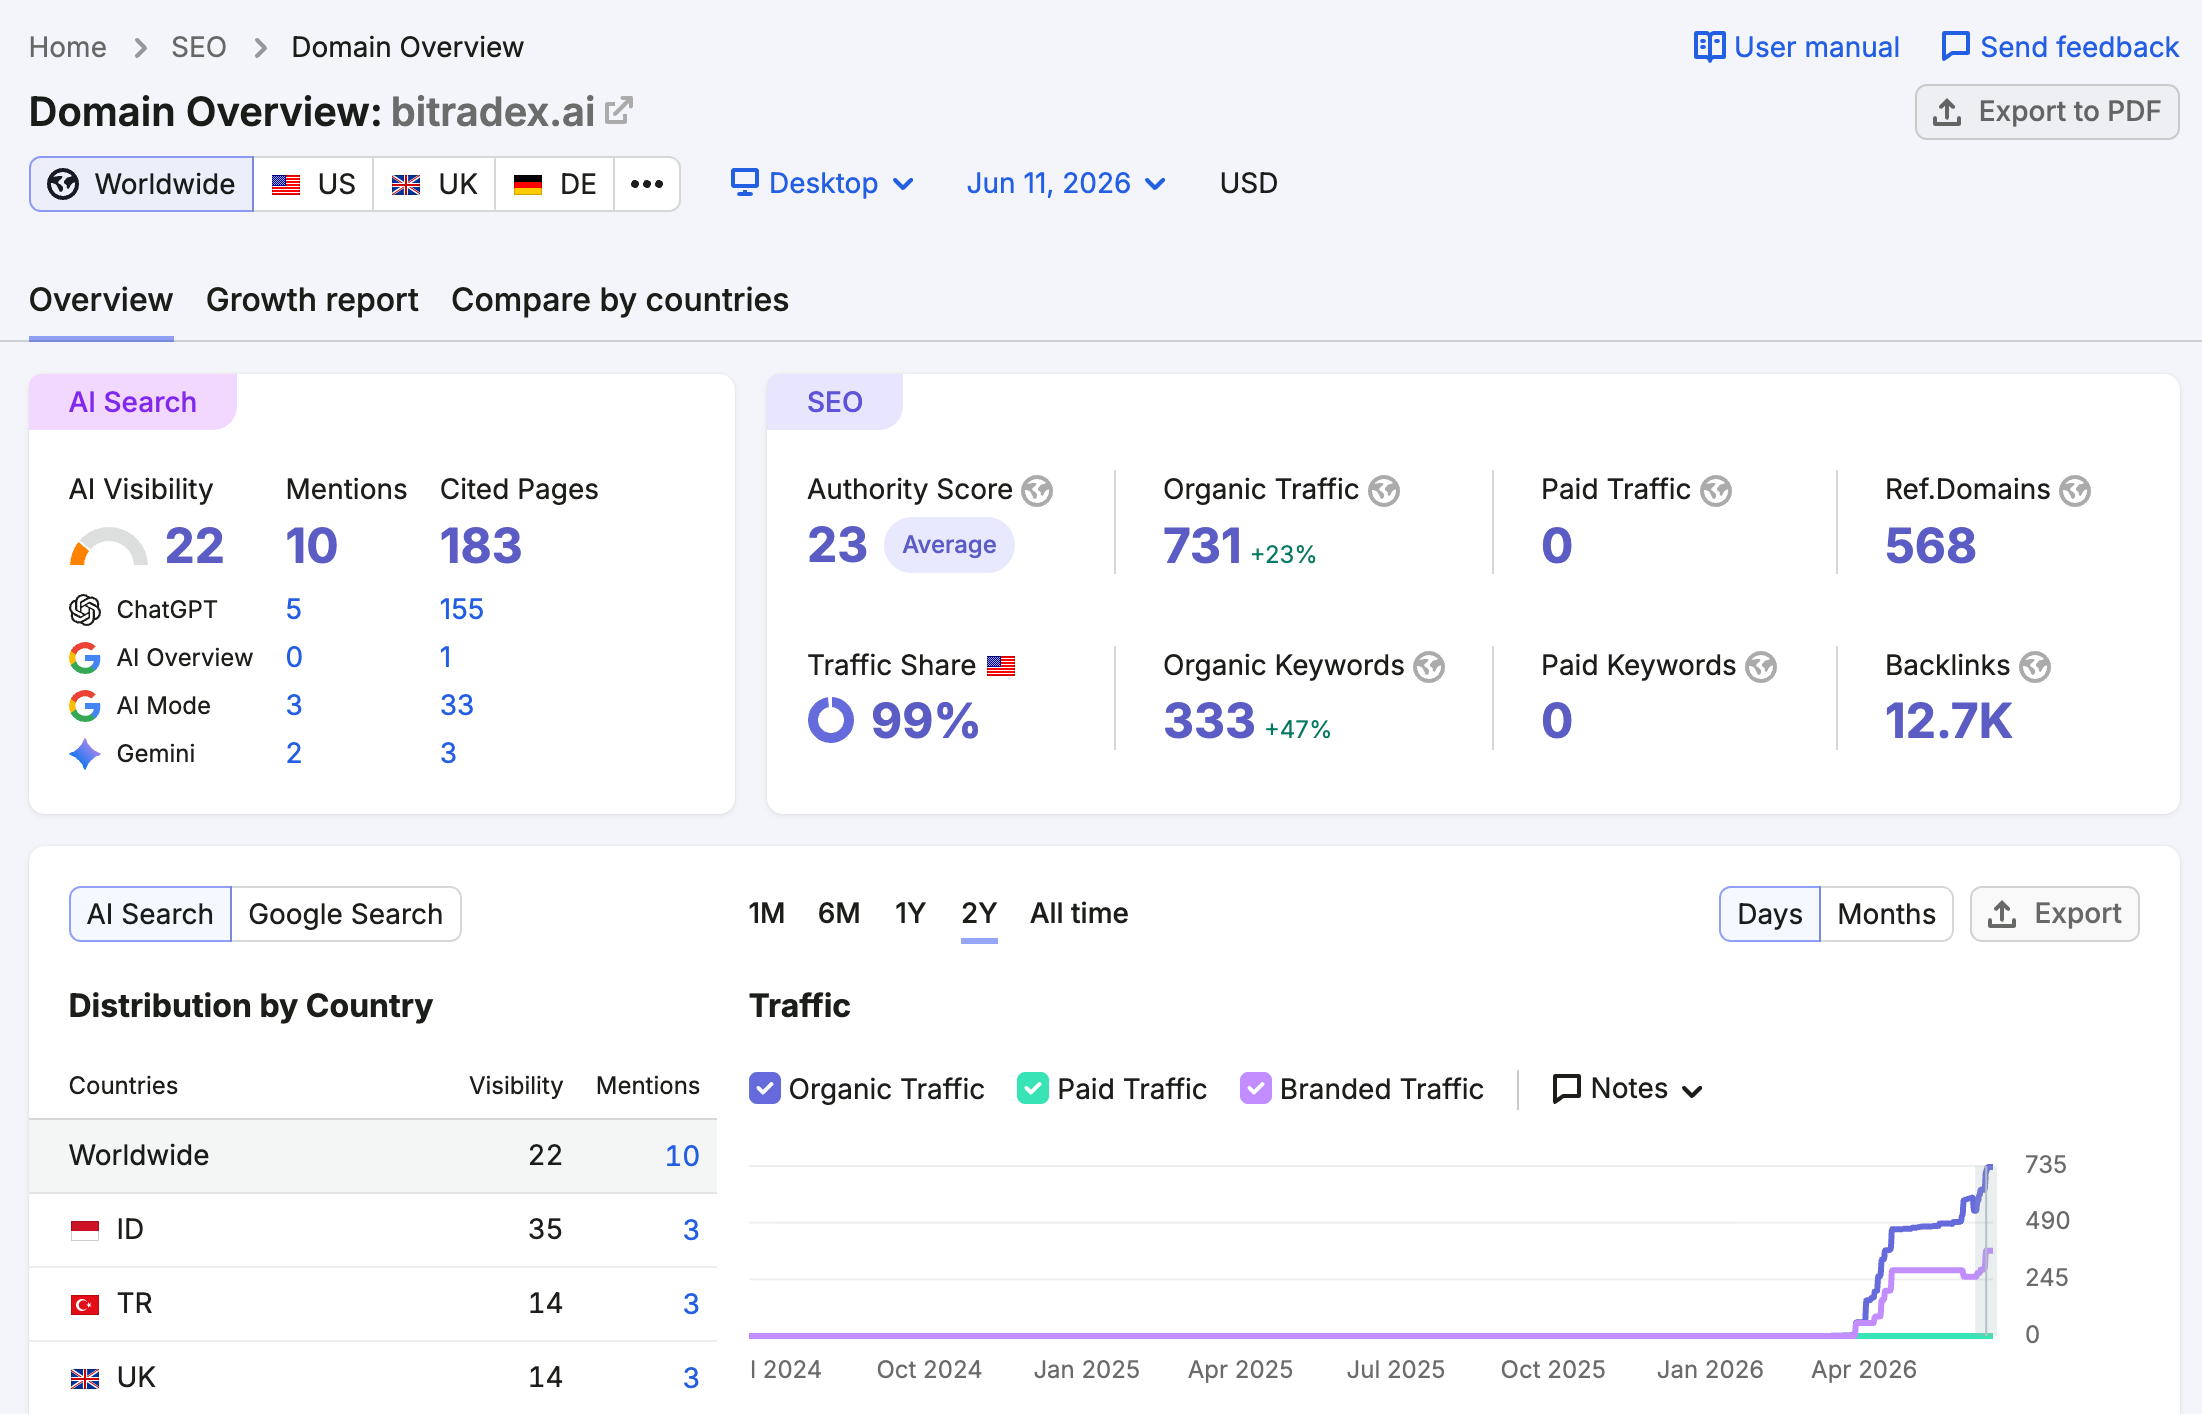Click the Traffic Share donut indicator
Viewport: 2202px width, 1414px height.
[831, 720]
